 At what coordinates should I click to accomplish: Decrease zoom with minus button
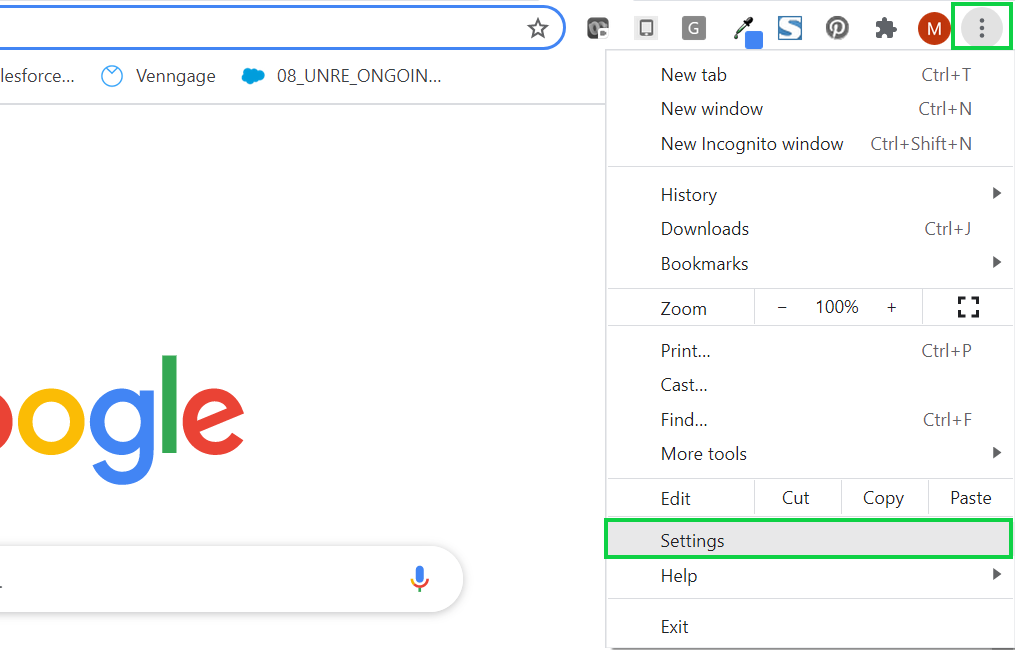[x=782, y=308]
